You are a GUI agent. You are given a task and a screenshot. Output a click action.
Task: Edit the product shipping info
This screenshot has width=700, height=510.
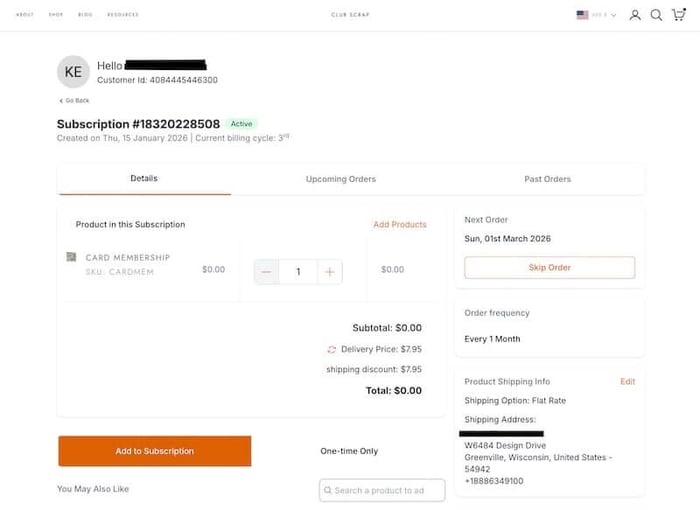(x=627, y=382)
